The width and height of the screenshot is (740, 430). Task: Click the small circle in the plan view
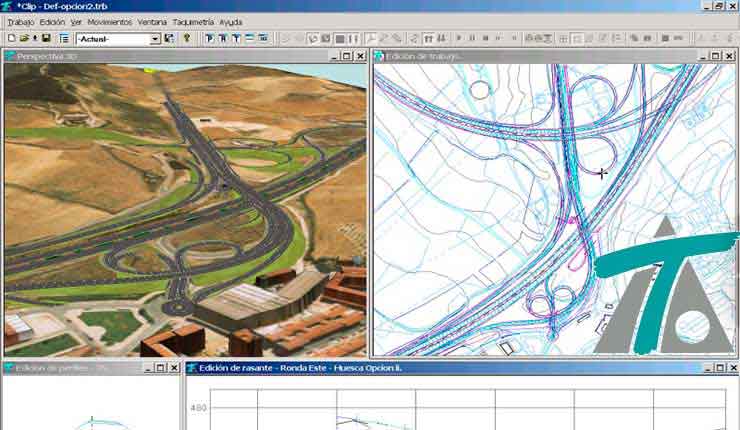[480, 90]
